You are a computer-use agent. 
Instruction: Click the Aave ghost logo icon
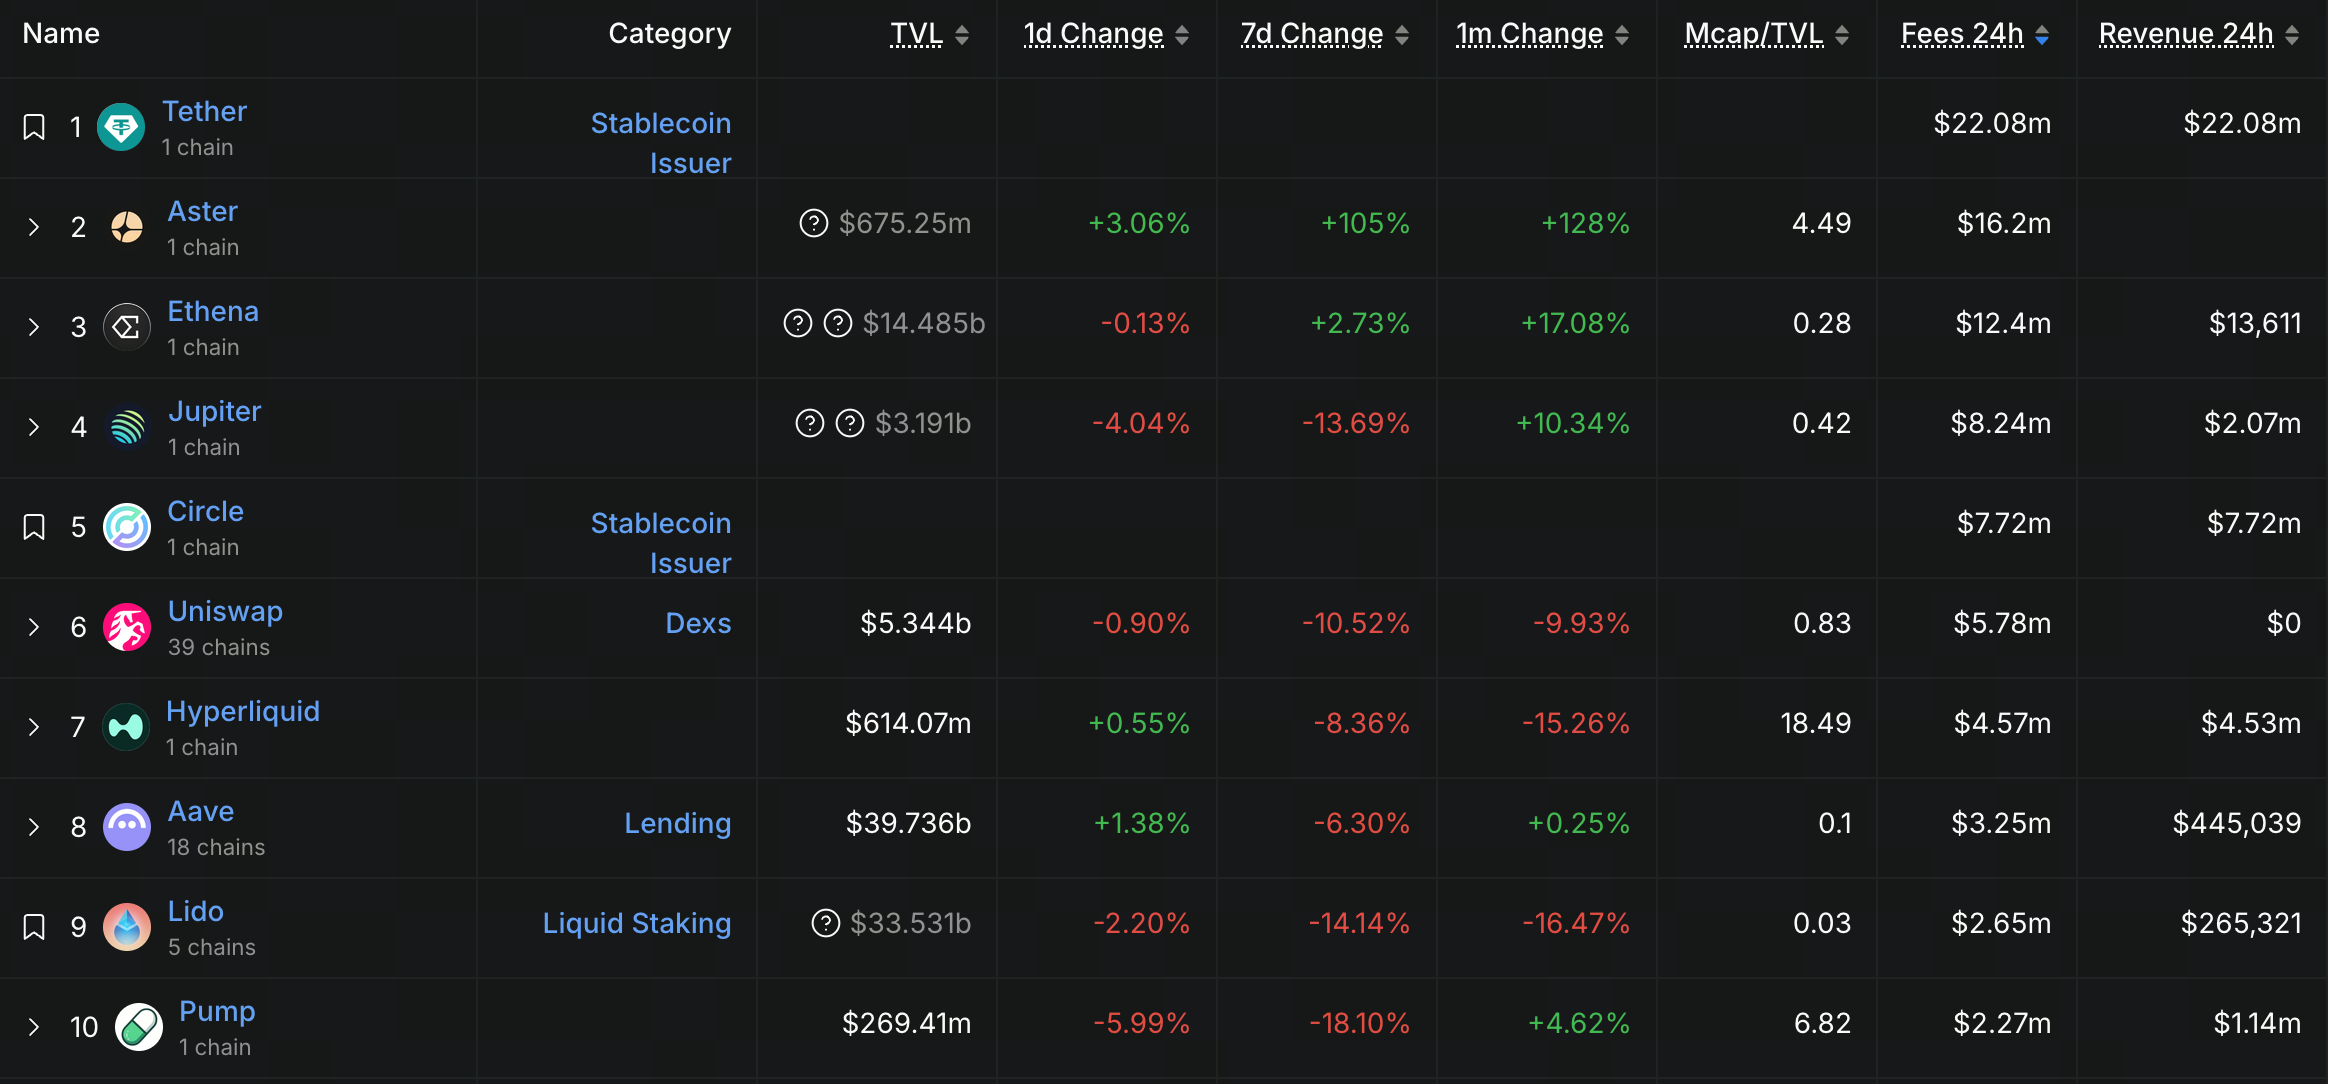(127, 827)
